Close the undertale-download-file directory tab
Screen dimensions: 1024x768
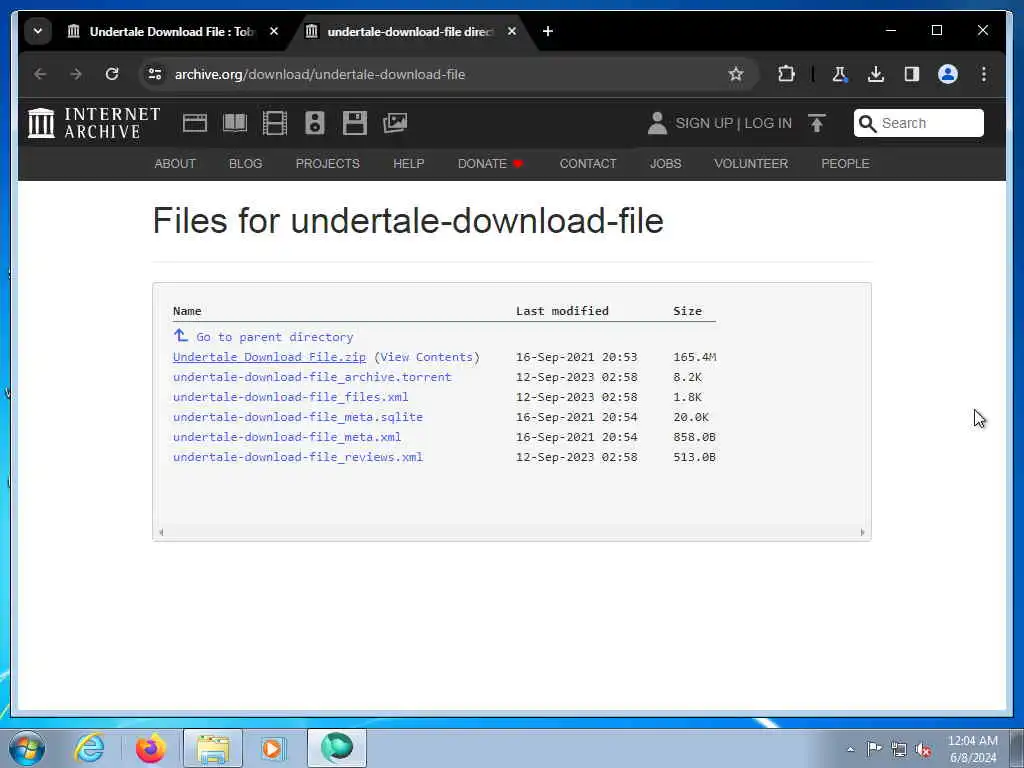tap(512, 31)
